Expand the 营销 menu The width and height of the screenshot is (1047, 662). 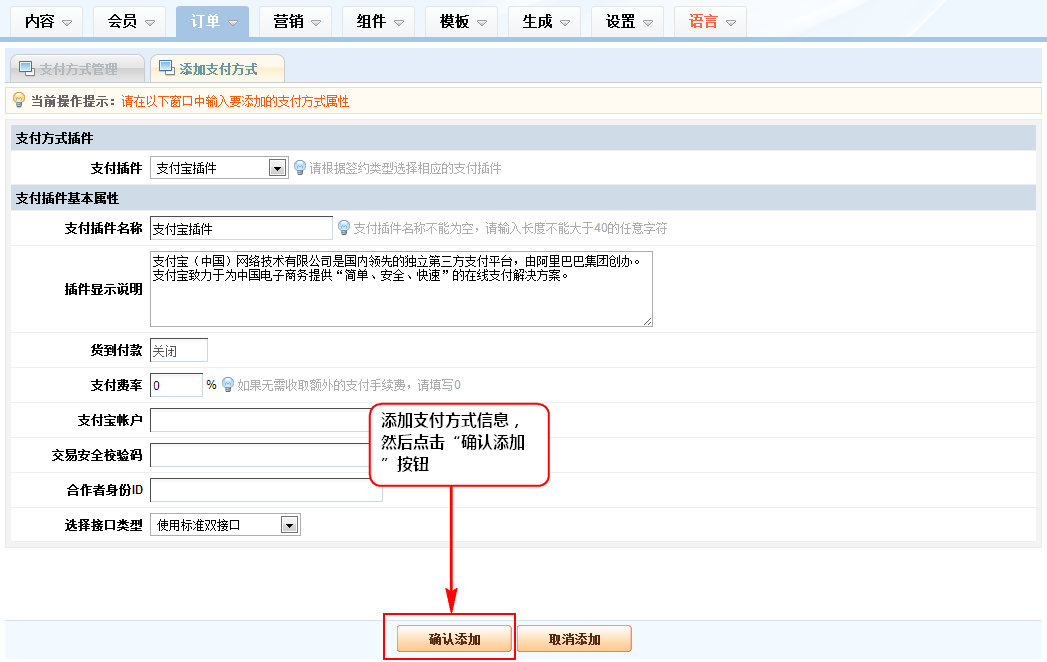[296, 21]
